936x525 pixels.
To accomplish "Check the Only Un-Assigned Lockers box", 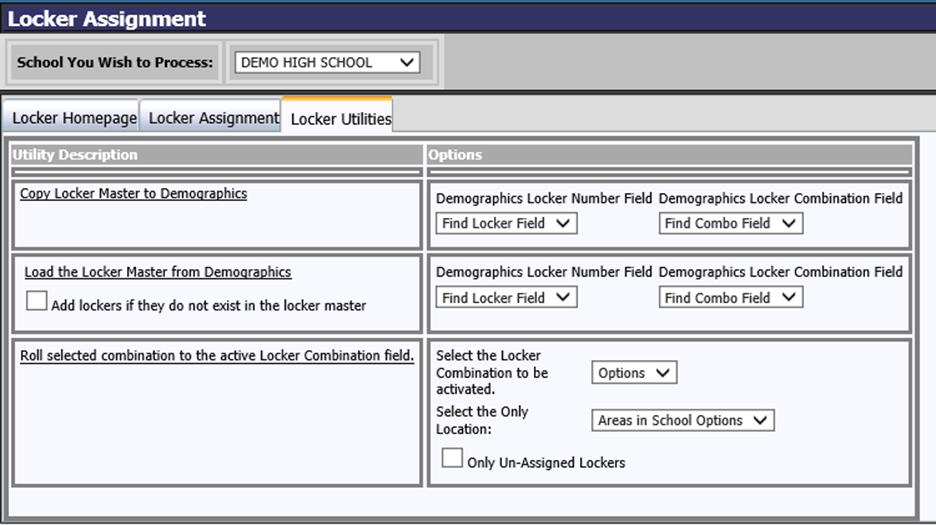I will pos(453,459).
